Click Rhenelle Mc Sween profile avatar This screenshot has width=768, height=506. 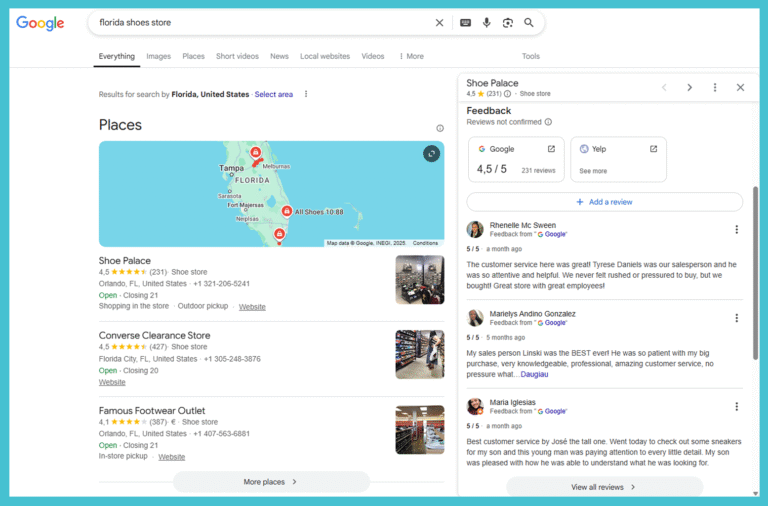(x=475, y=229)
